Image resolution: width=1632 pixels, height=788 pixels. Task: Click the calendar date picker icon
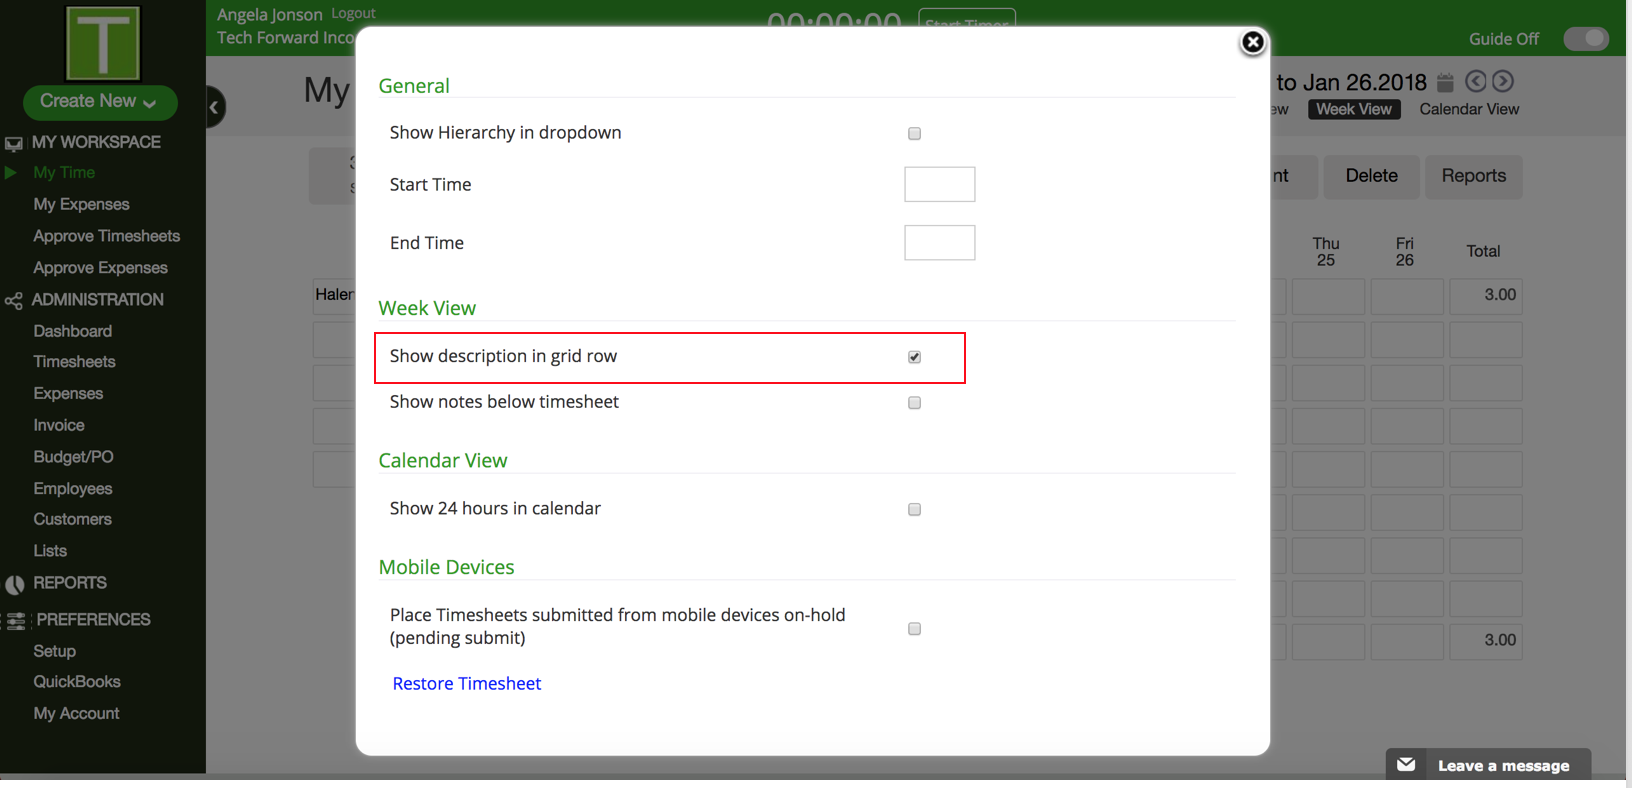coord(1445,82)
